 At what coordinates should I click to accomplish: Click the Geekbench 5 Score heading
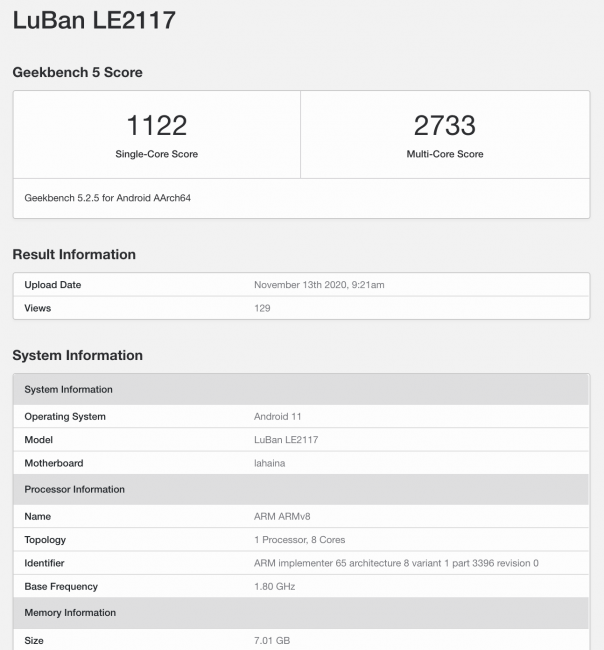coord(77,73)
